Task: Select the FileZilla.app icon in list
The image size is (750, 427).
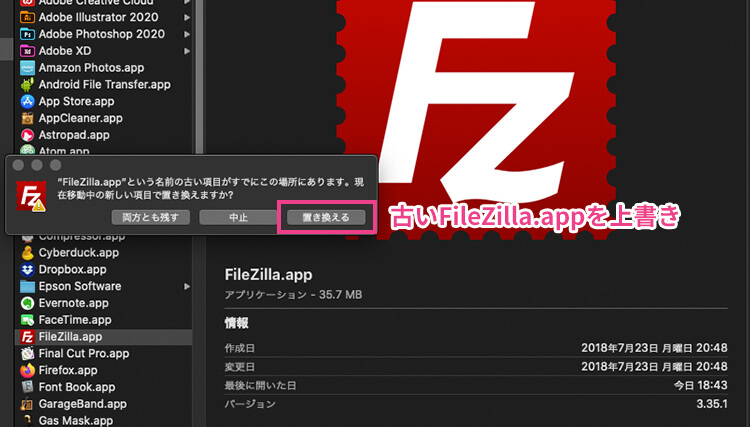Action: (x=27, y=337)
